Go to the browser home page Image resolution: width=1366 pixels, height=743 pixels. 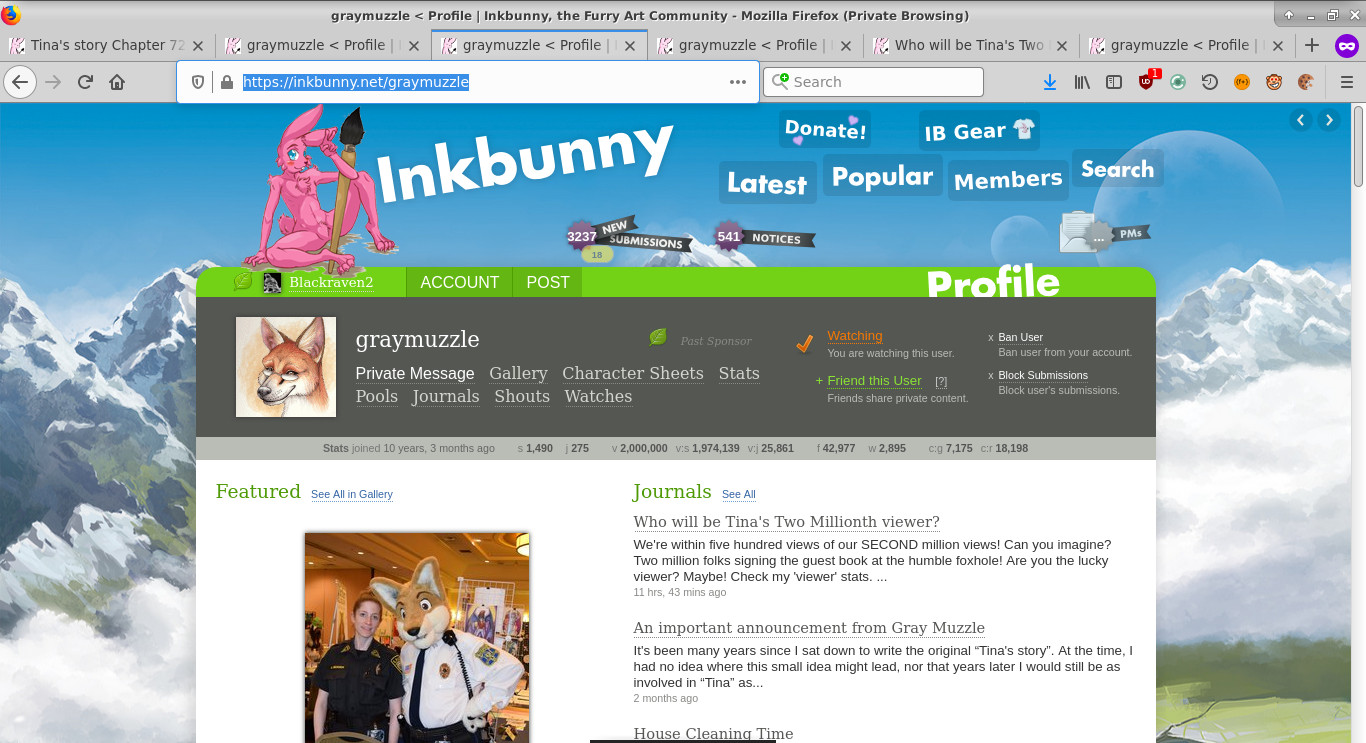(x=117, y=82)
